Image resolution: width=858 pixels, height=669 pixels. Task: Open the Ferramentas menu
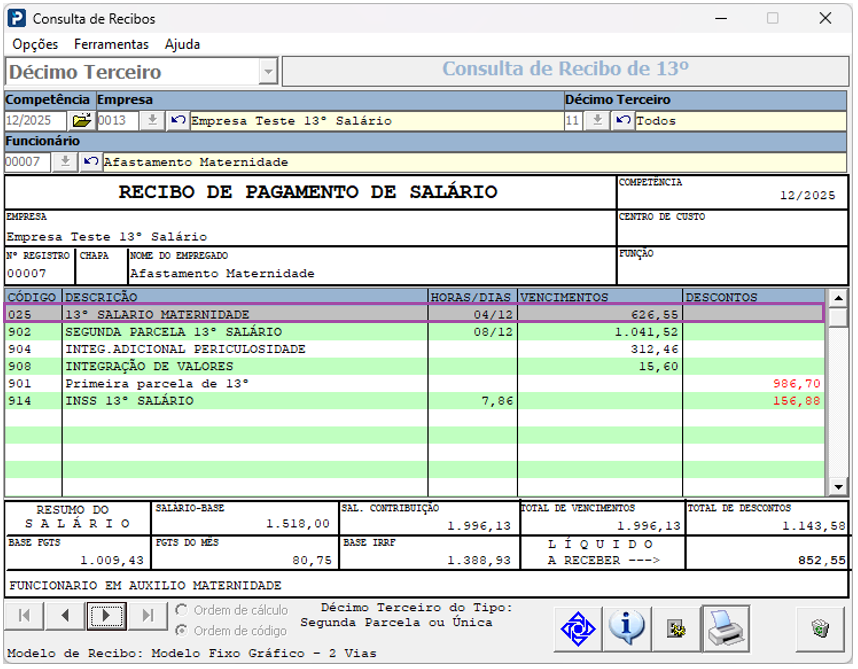(111, 44)
